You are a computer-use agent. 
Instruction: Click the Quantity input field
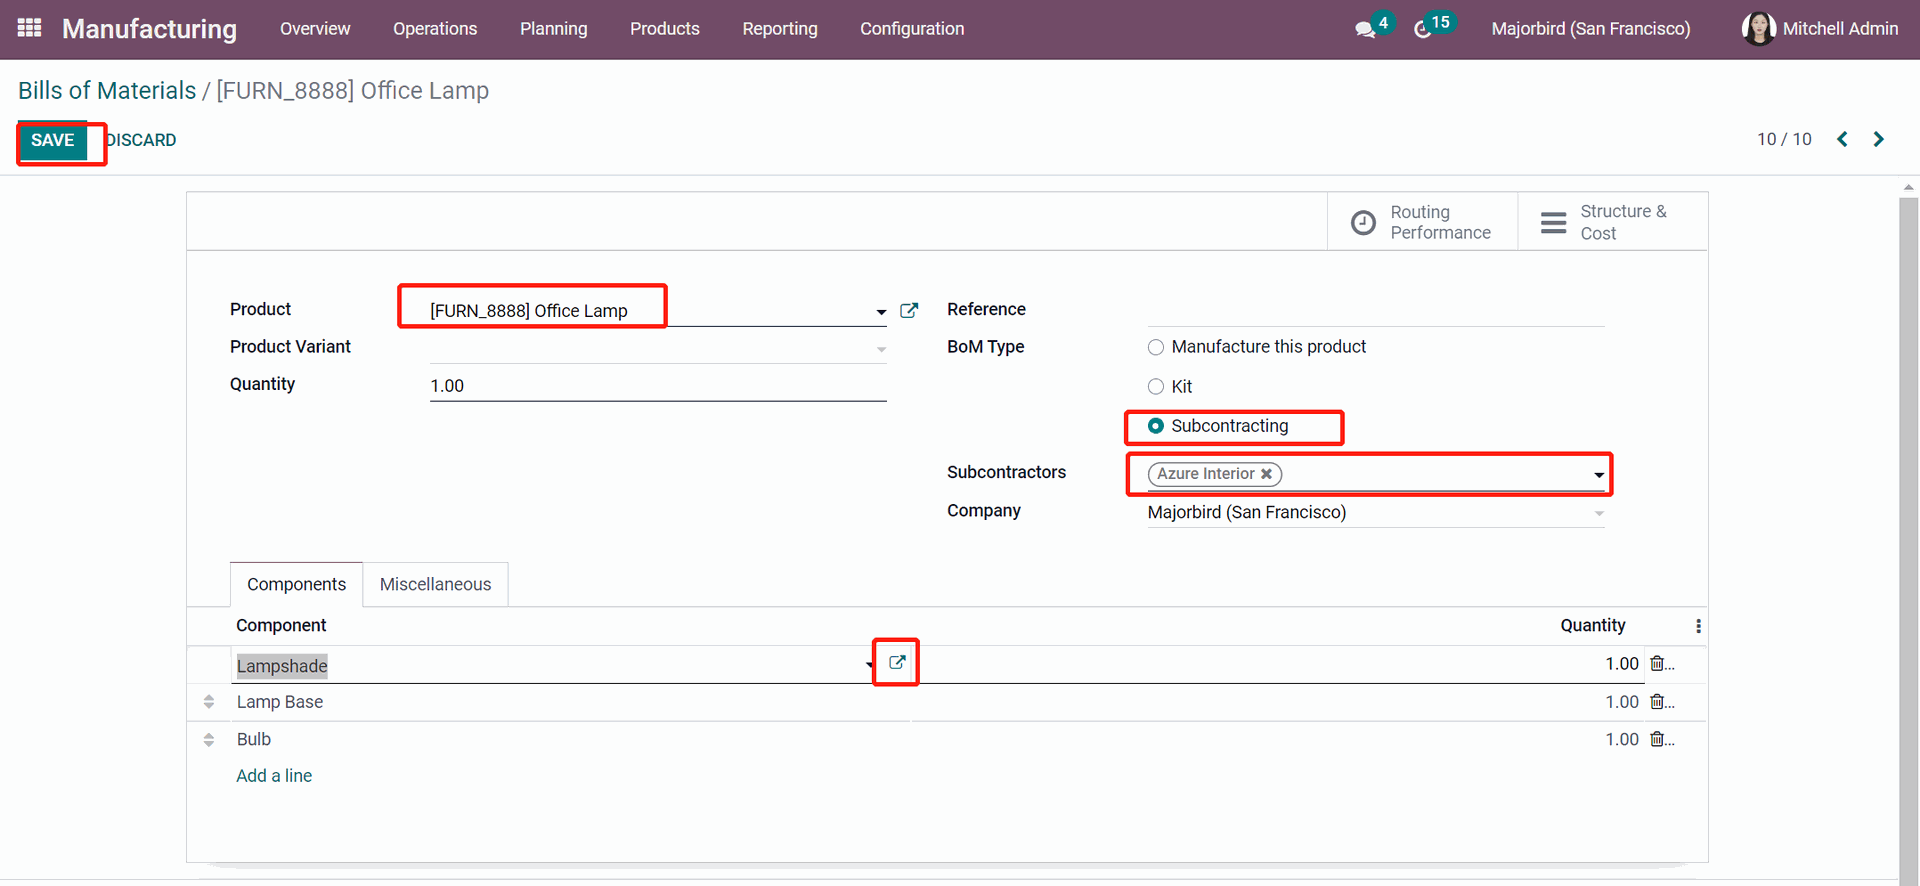pos(657,386)
